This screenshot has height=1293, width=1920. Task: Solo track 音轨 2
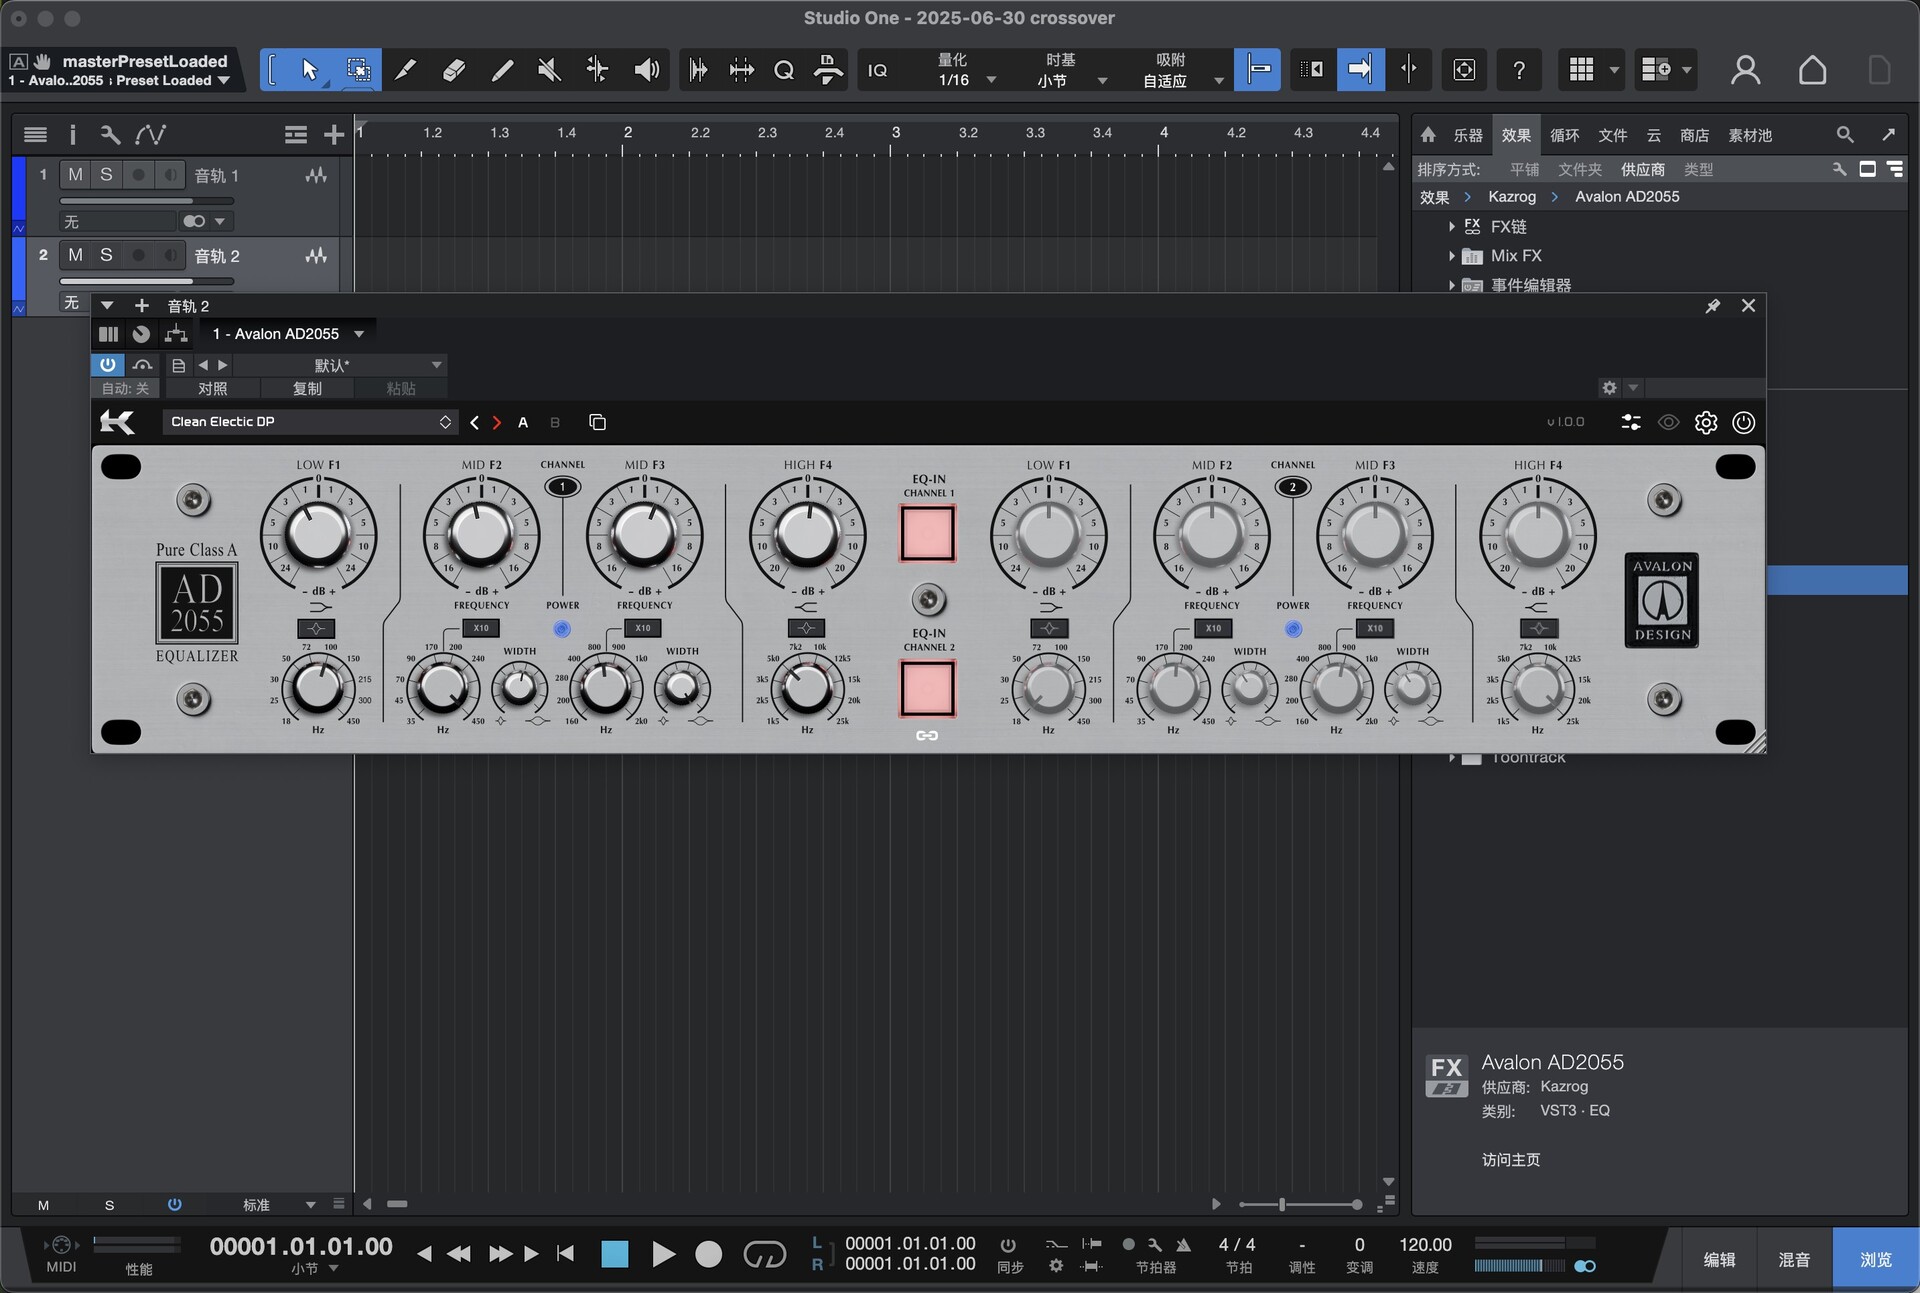(106, 256)
